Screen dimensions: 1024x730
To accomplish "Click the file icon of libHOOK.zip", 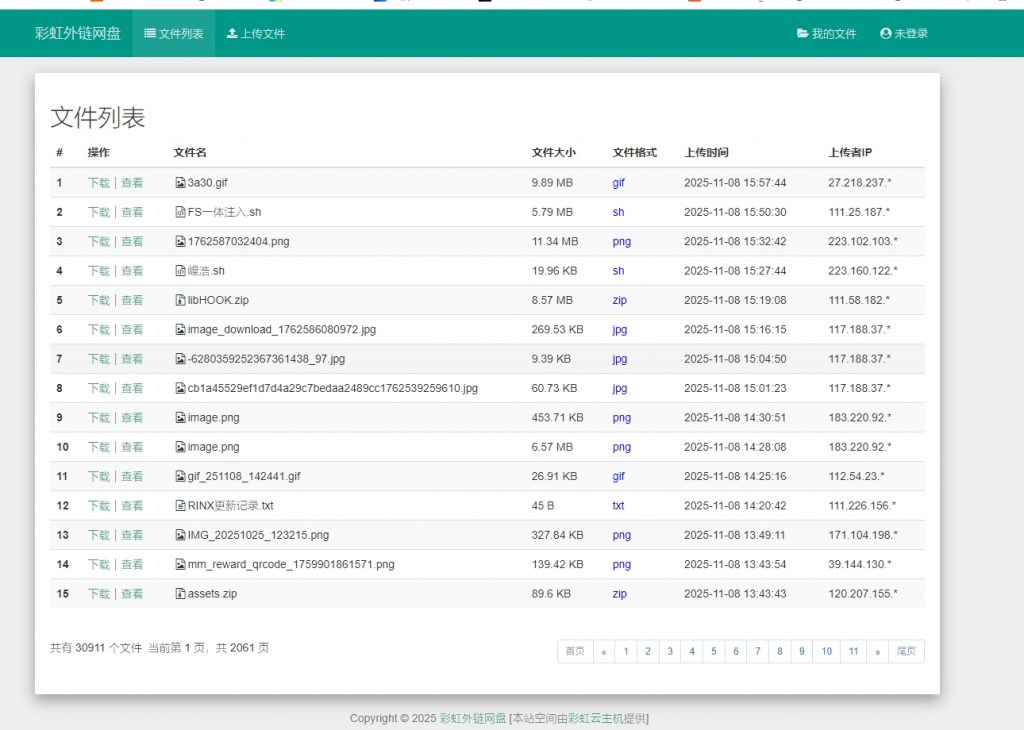I will click(180, 300).
